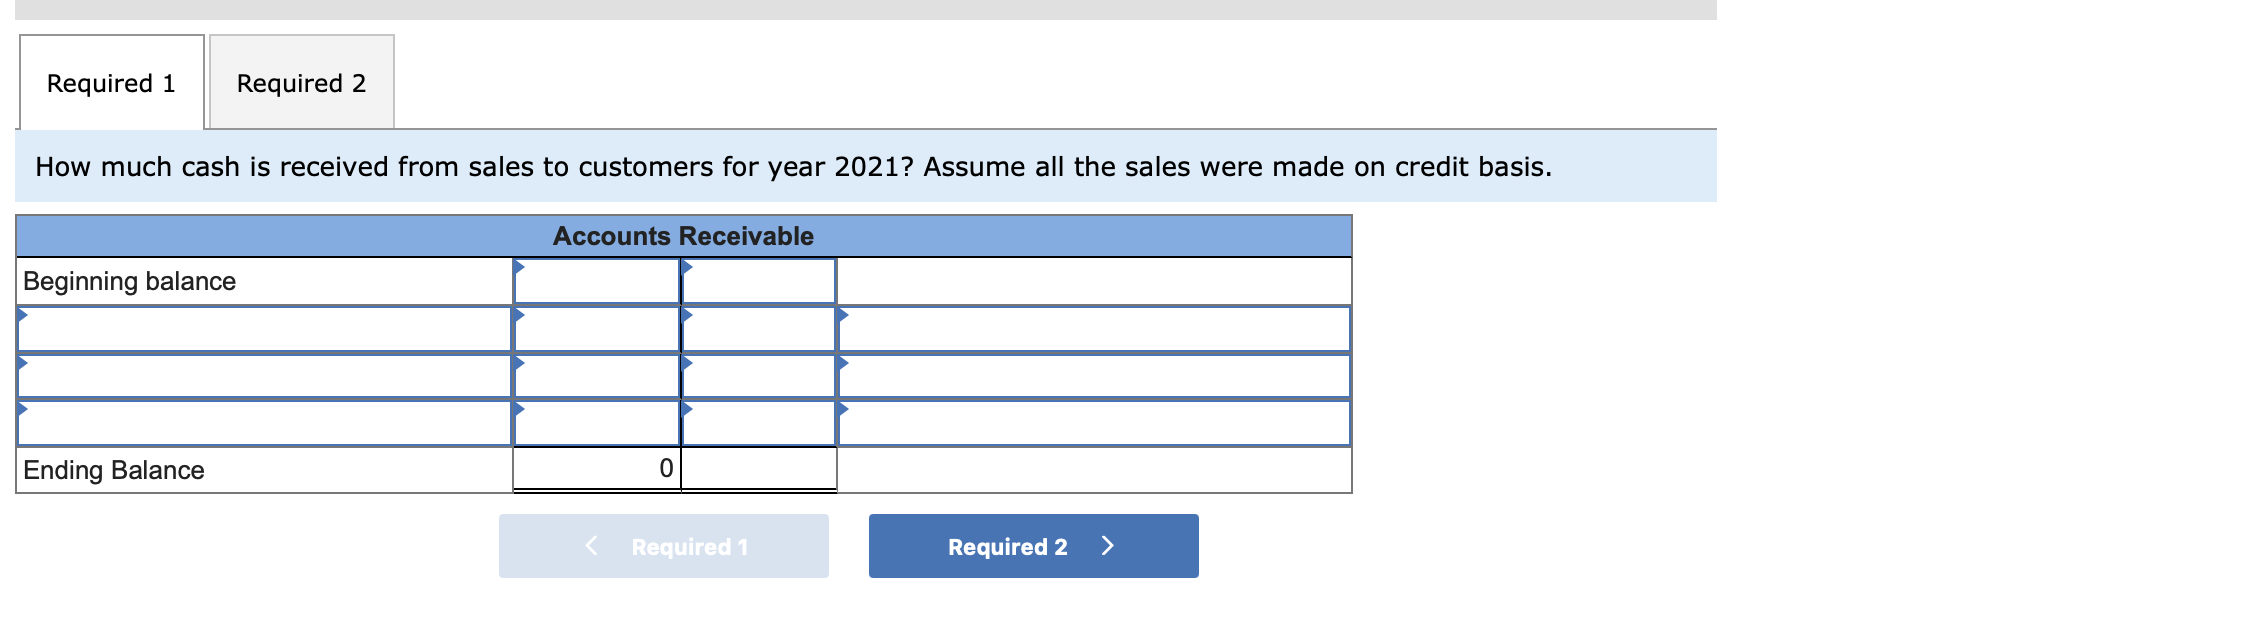Screen dimensions: 2261x634
Task: Click the right chevron arrow on Required 2
Action: point(1108,546)
